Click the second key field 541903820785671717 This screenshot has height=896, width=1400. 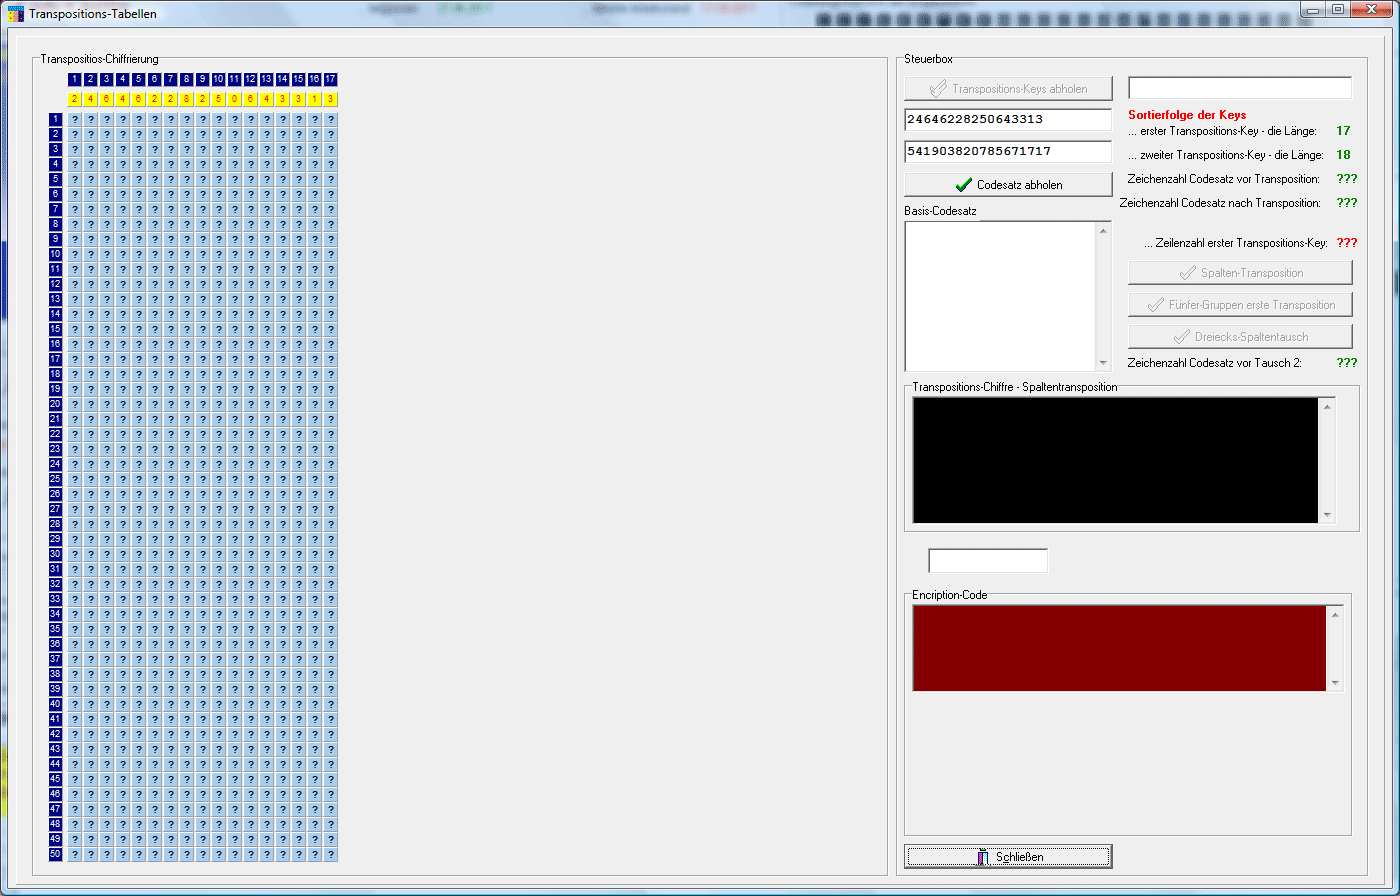click(x=1008, y=152)
